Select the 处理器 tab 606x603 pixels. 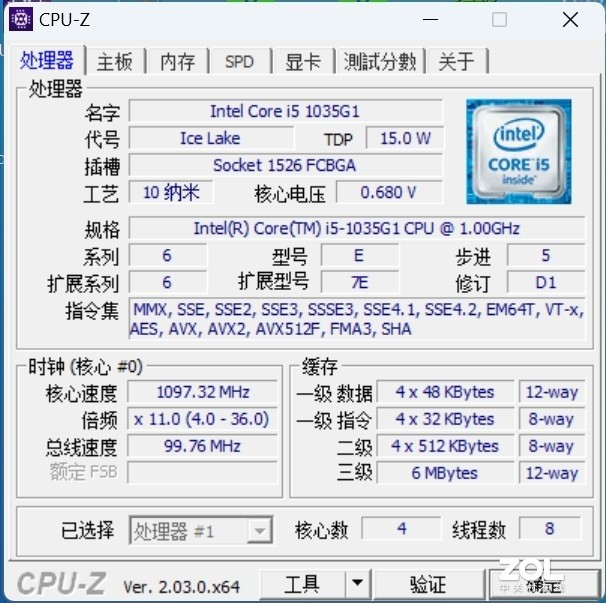point(47,60)
